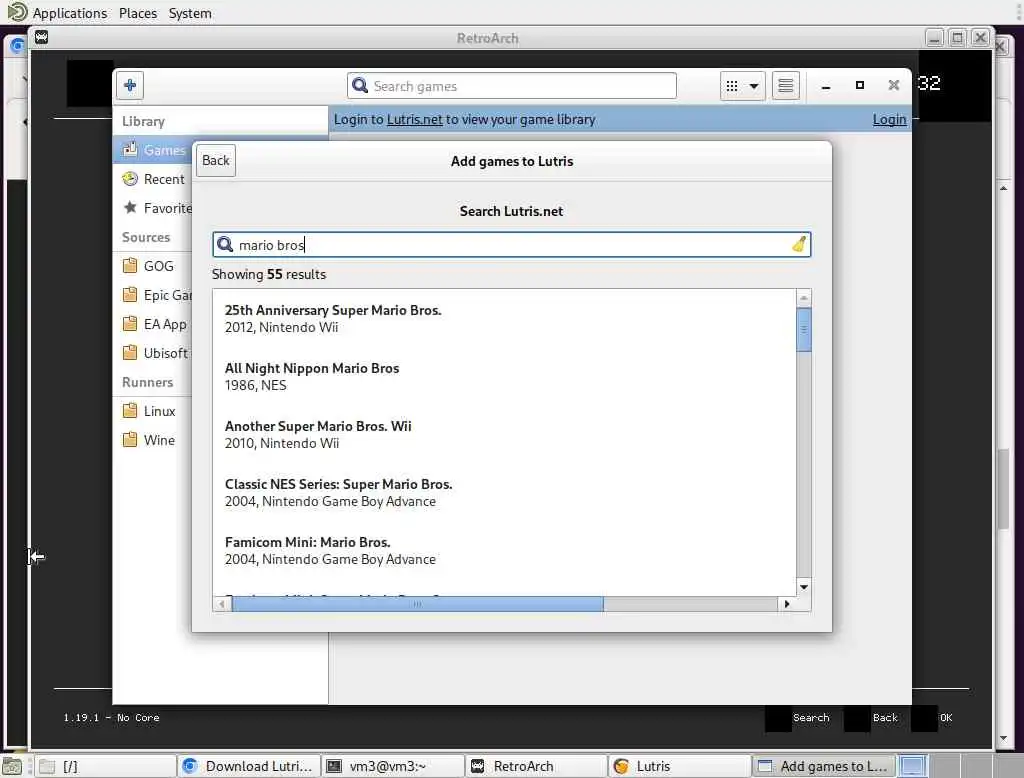Screen dimensions: 1024x778
Task: Click the results list scroll down arrow
Action: tap(804, 587)
